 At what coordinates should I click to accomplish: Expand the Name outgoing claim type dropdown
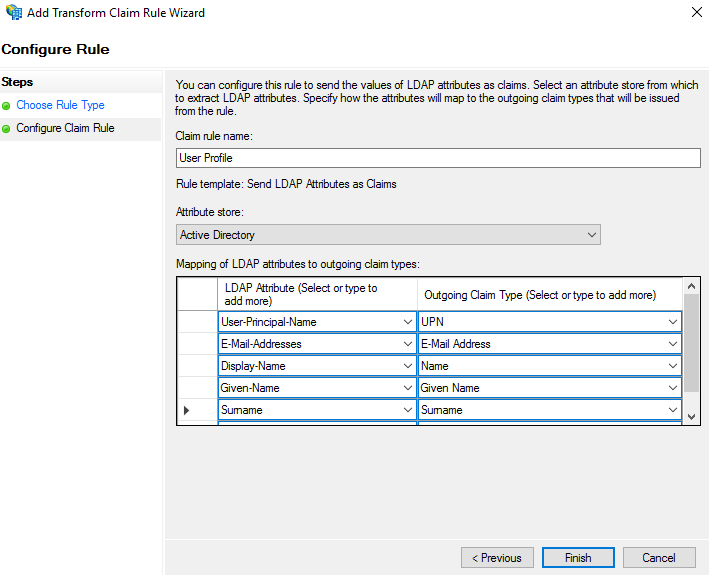672,366
